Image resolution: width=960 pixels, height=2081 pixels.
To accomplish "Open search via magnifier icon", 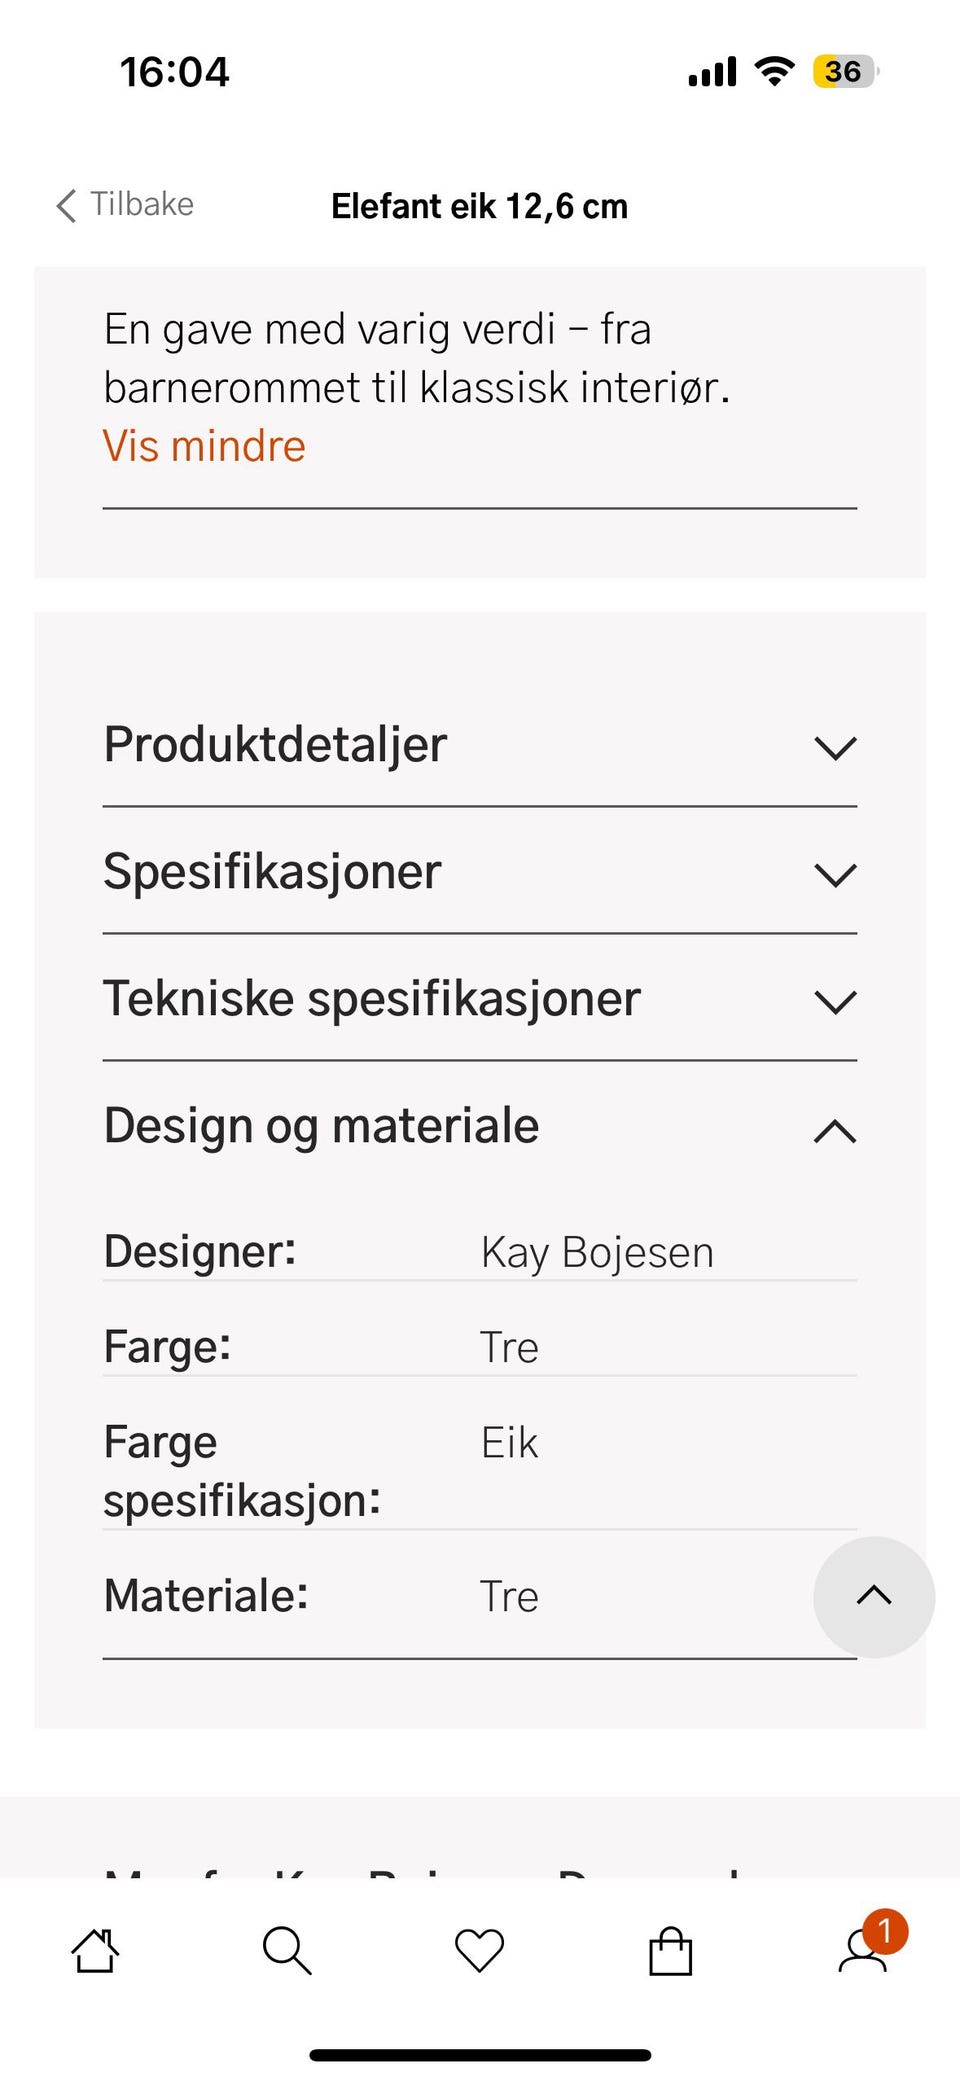I will 287,1951.
